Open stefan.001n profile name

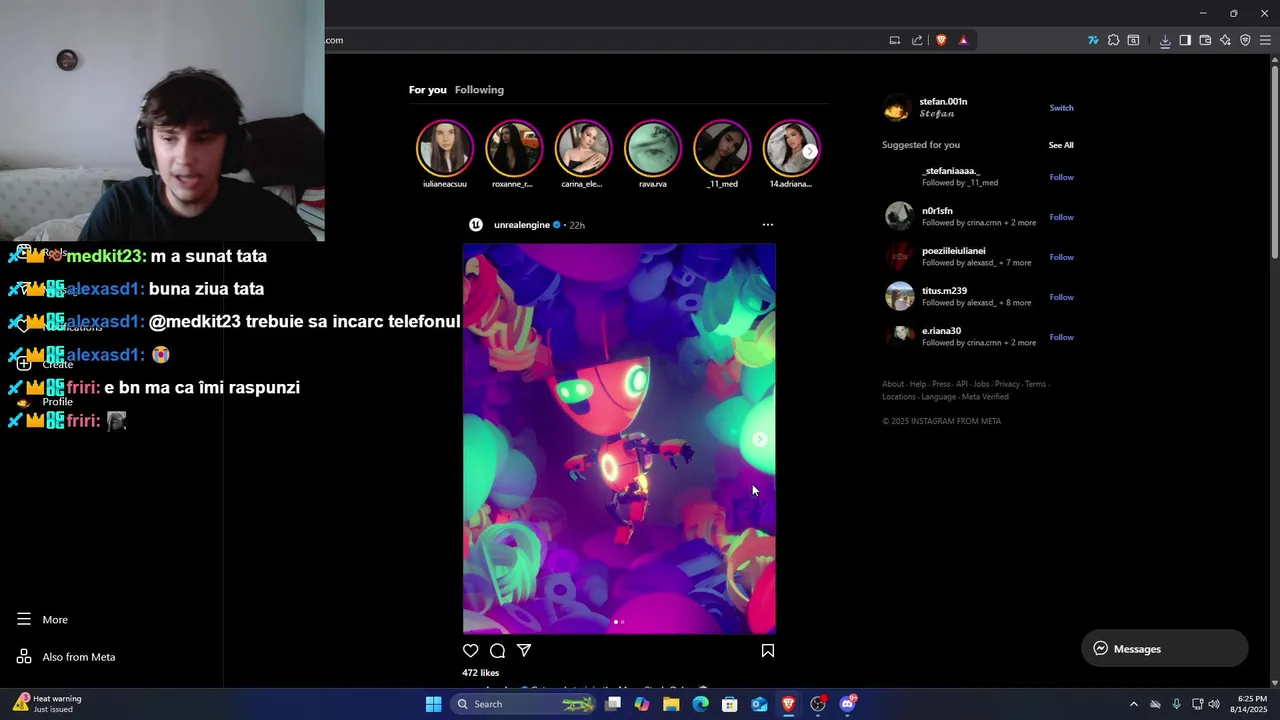point(943,102)
